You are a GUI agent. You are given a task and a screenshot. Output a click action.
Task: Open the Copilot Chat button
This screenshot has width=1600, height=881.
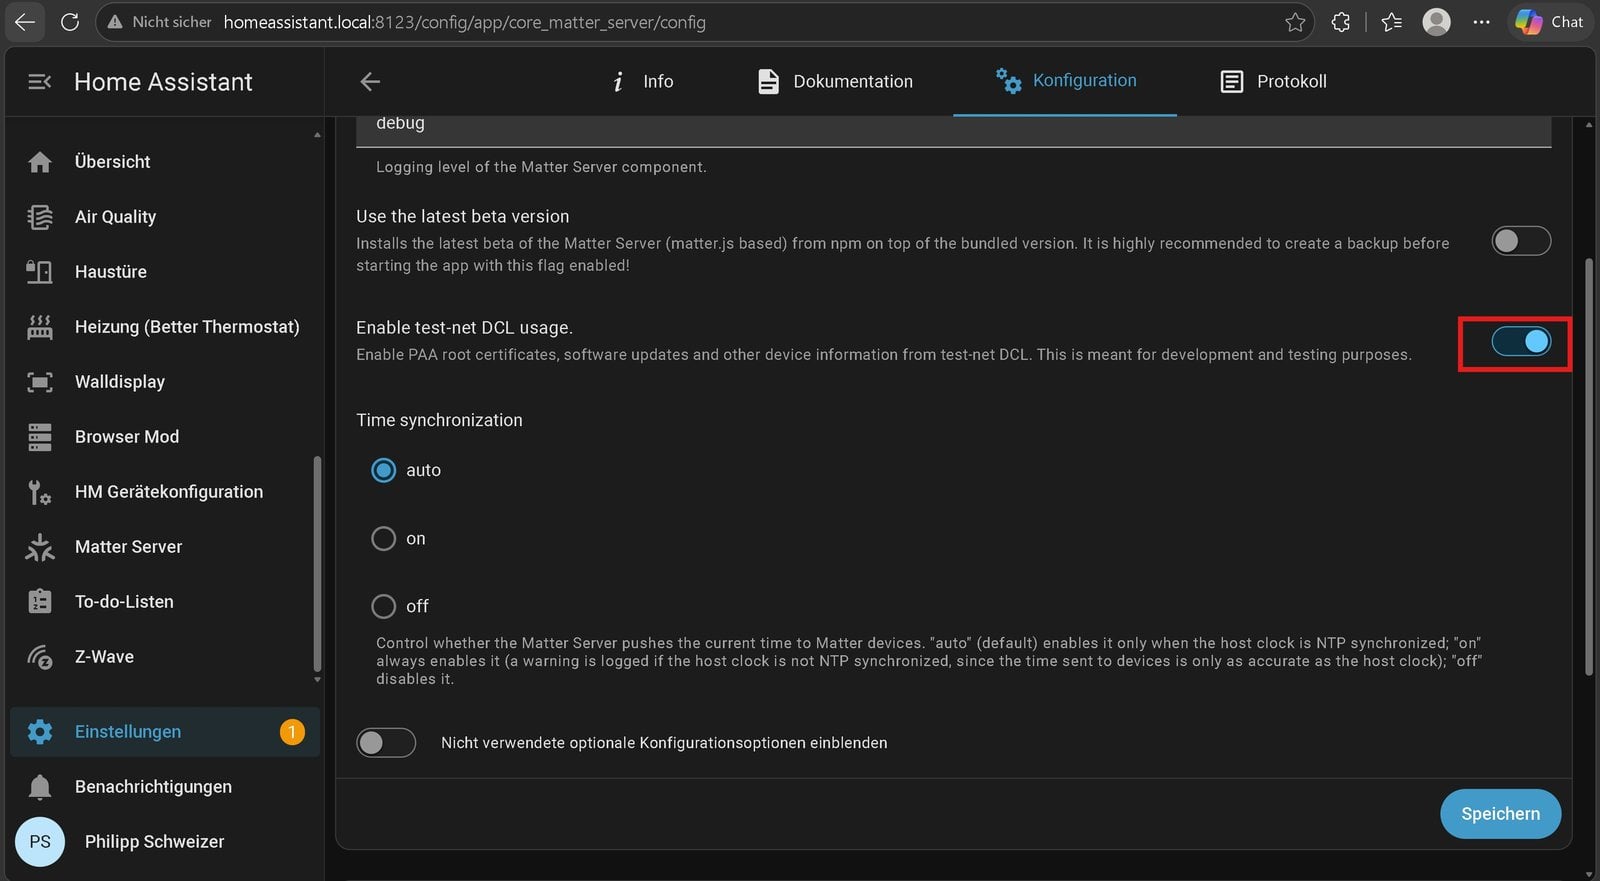[x=1549, y=22]
